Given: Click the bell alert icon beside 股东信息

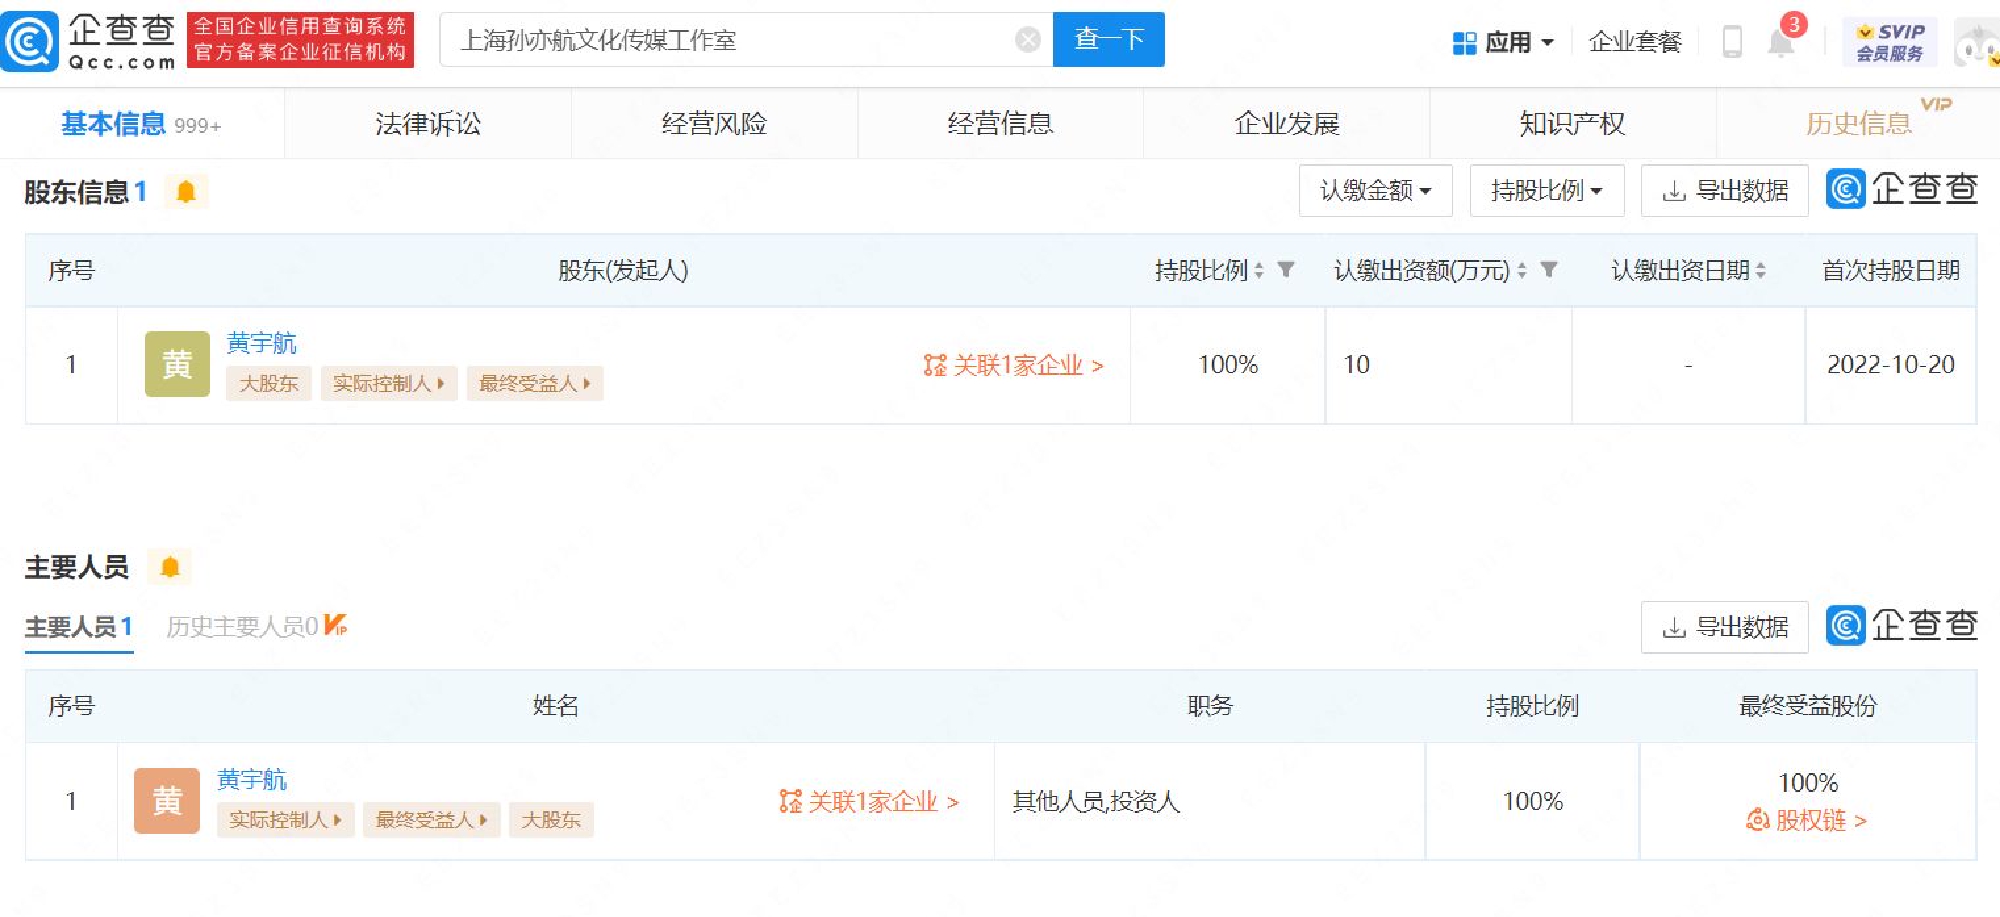Looking at the screenshot, I should (x=186, y=191).
